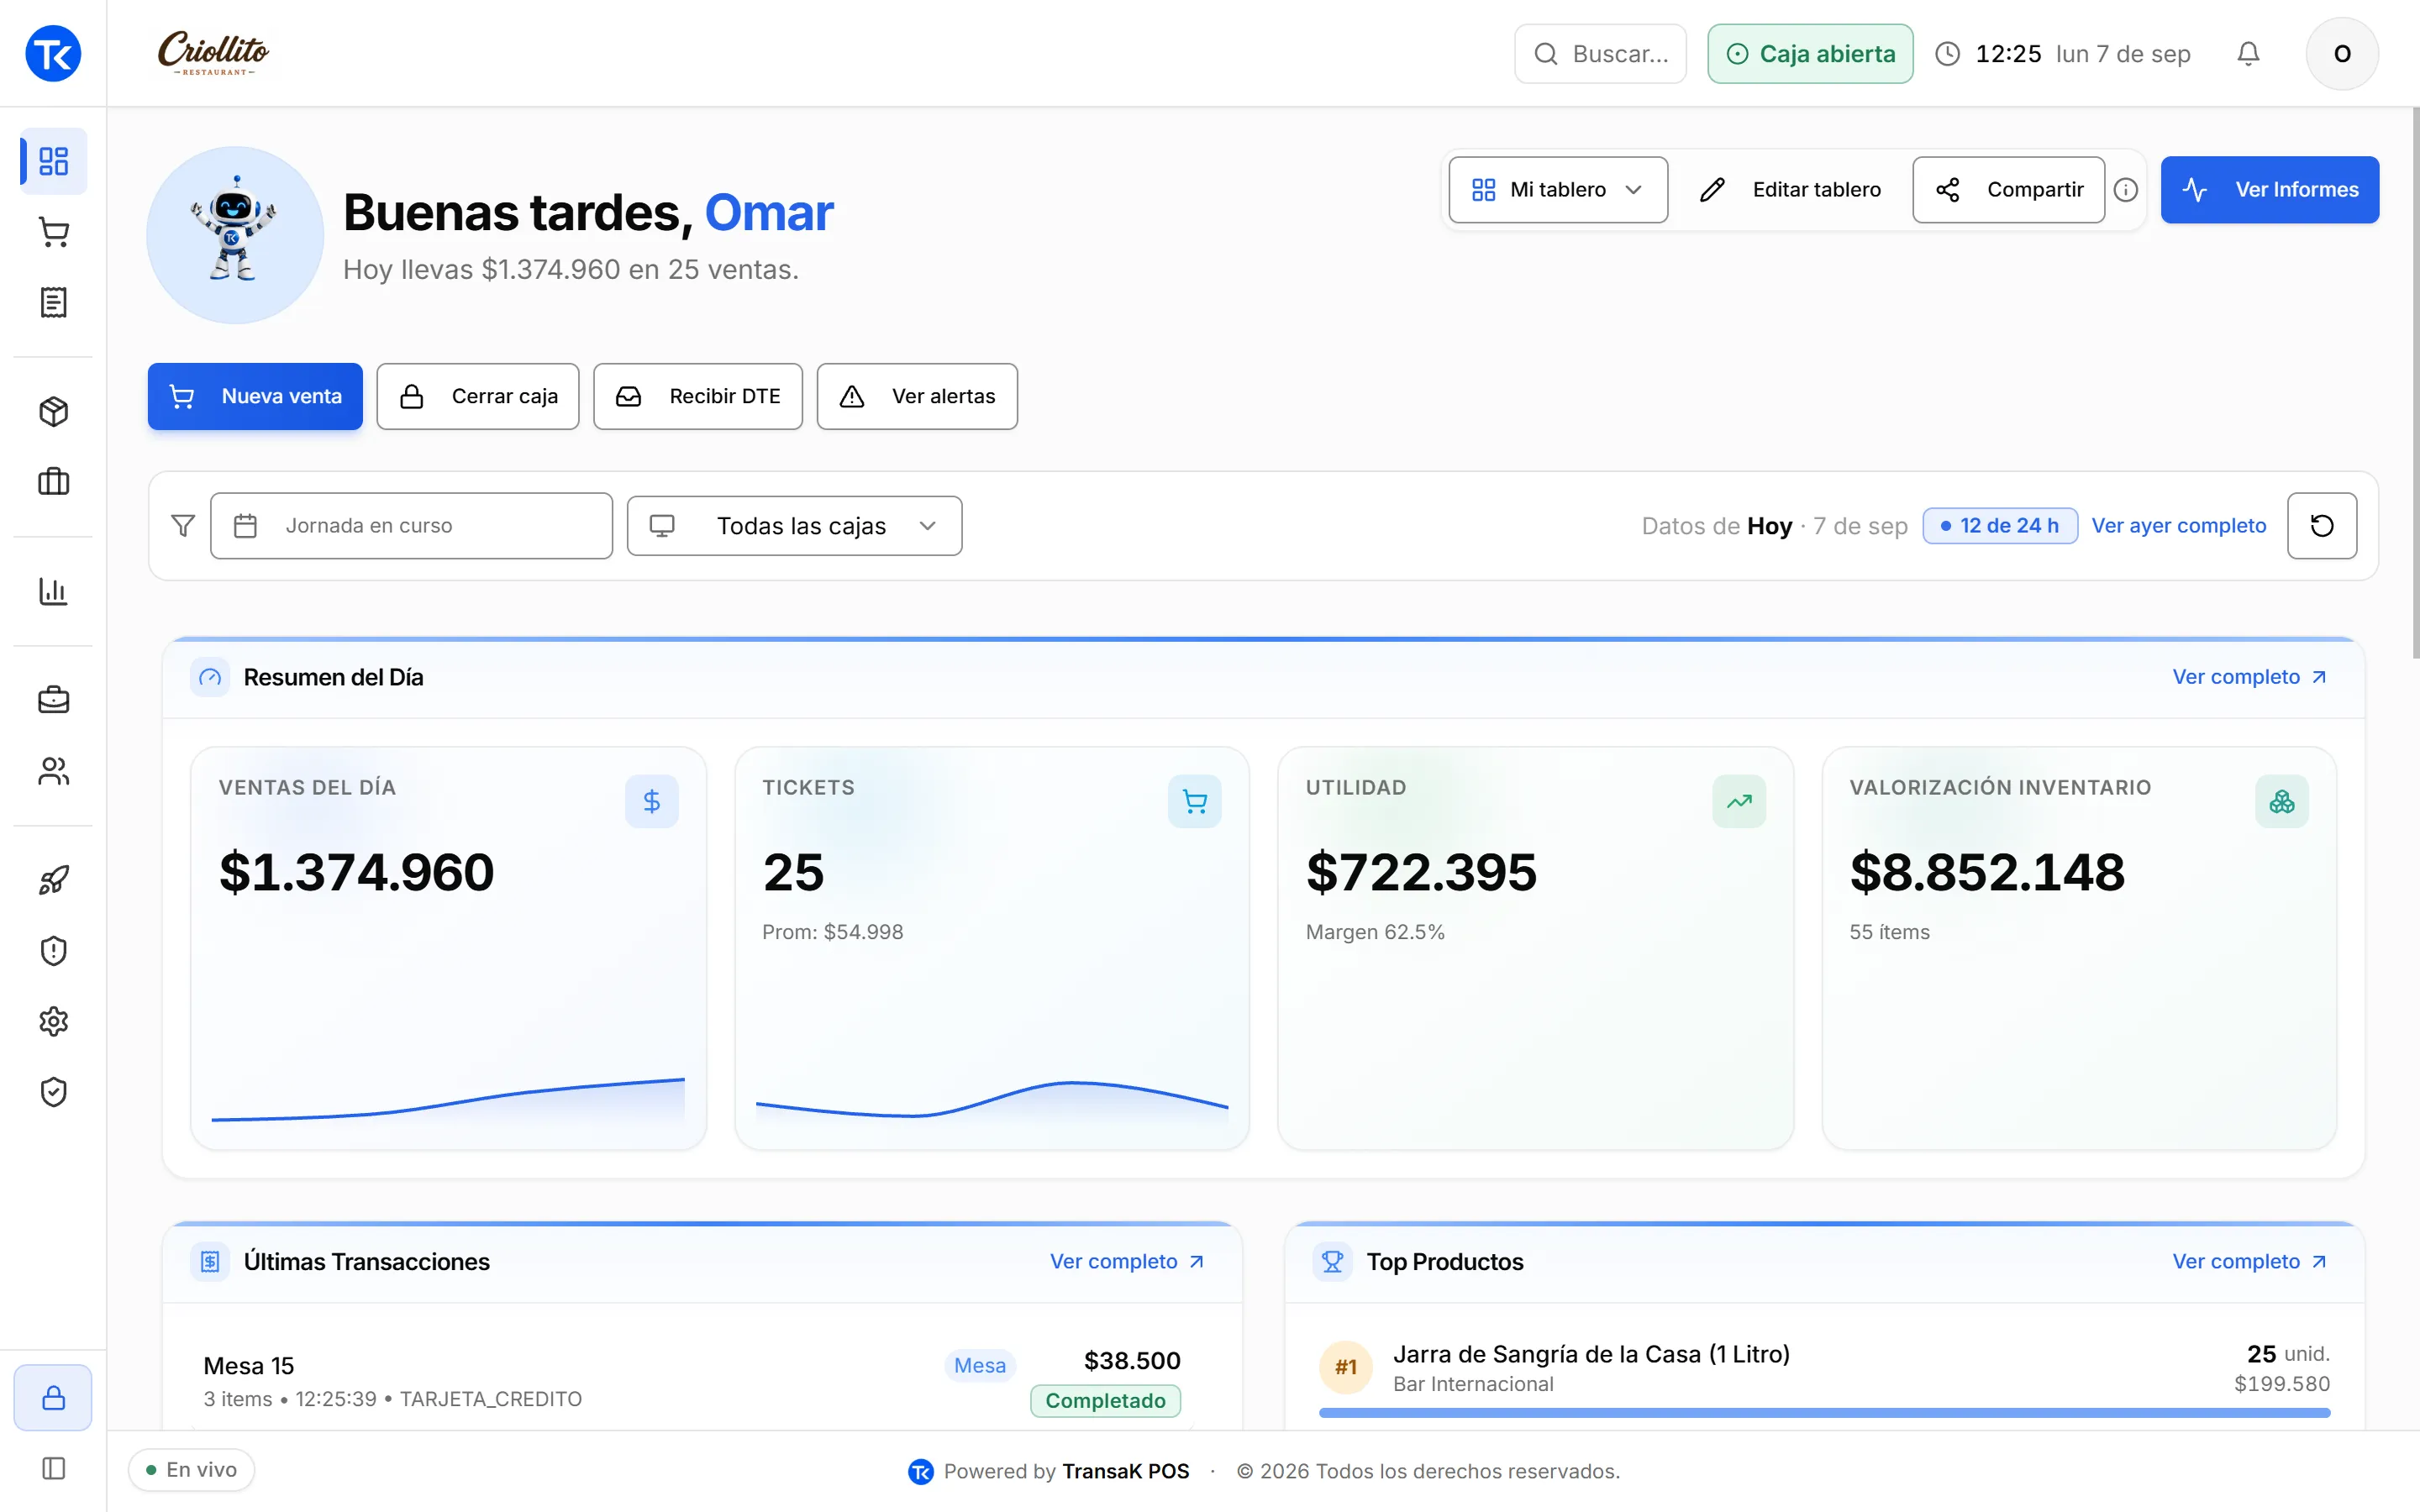2420x1512 pixels.
Task: Expand the Mi tablero dropdown
Action: tap(1558, 190)
